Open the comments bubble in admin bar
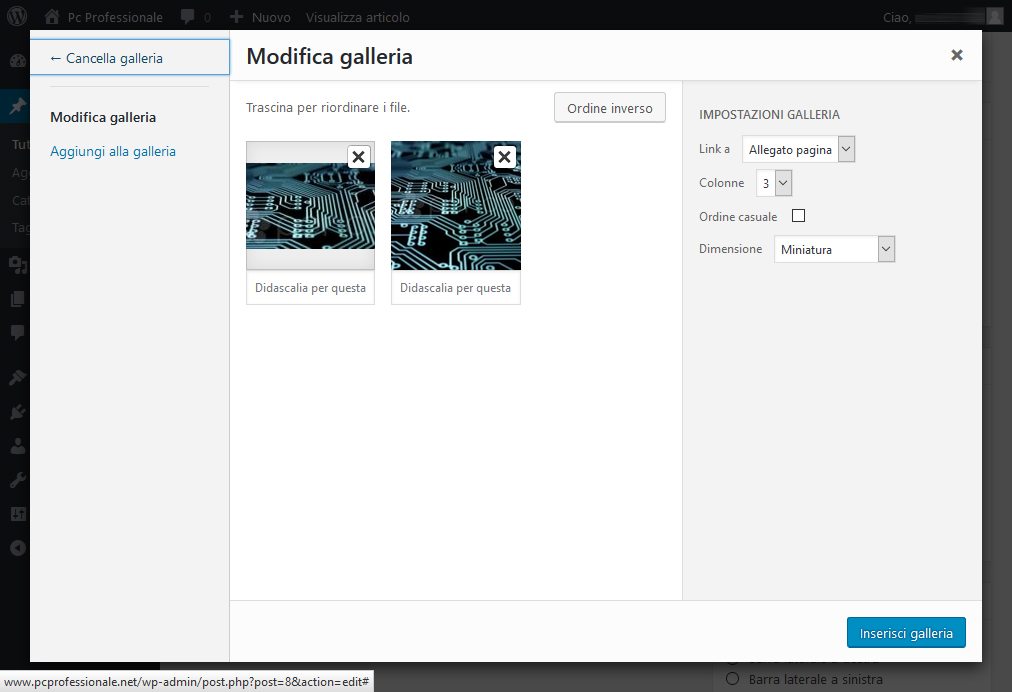This screenshot has height=692, width=1012. [x=188, y=17]
